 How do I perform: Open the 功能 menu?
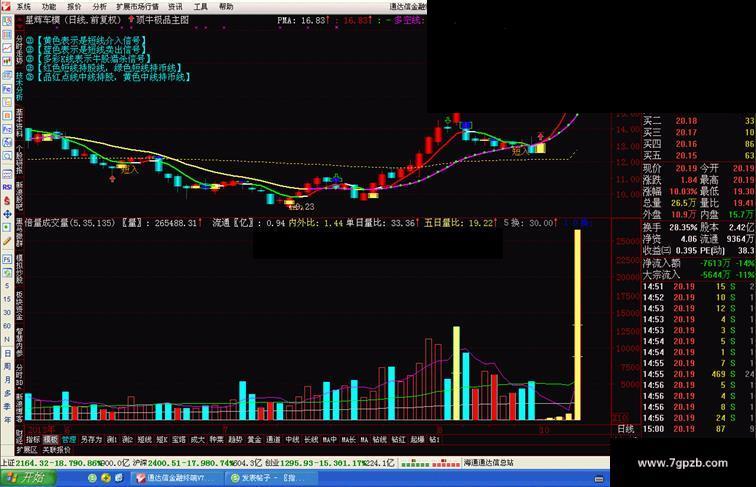(x=49, y=6)
